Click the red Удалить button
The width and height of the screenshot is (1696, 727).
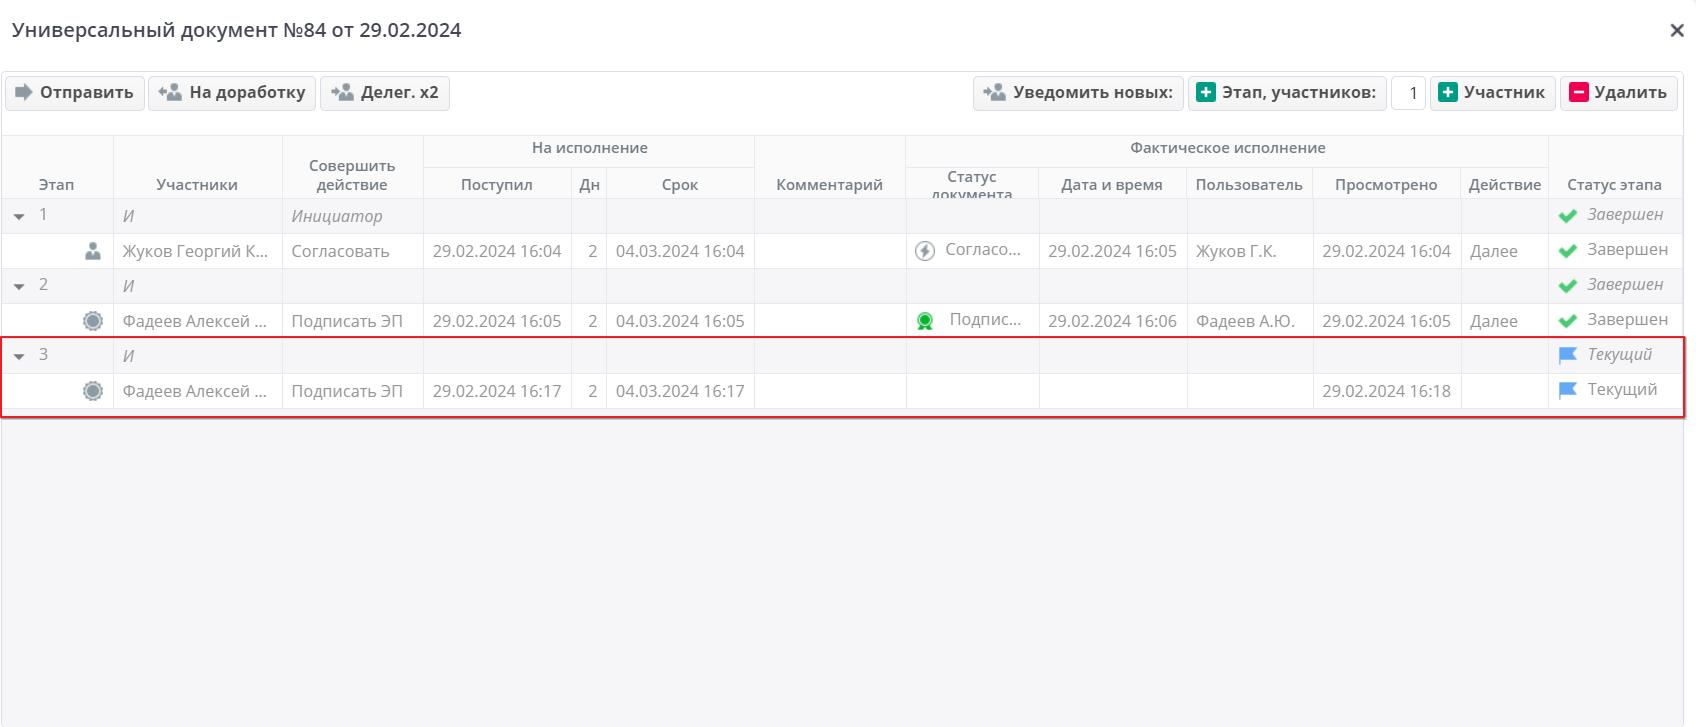click(1619, 93)
